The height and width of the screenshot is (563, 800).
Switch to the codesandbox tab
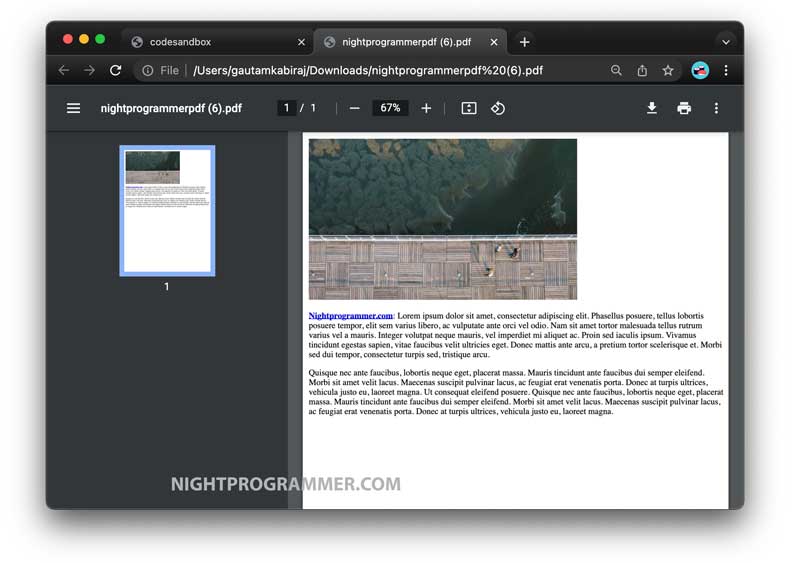tap(218, 42)
